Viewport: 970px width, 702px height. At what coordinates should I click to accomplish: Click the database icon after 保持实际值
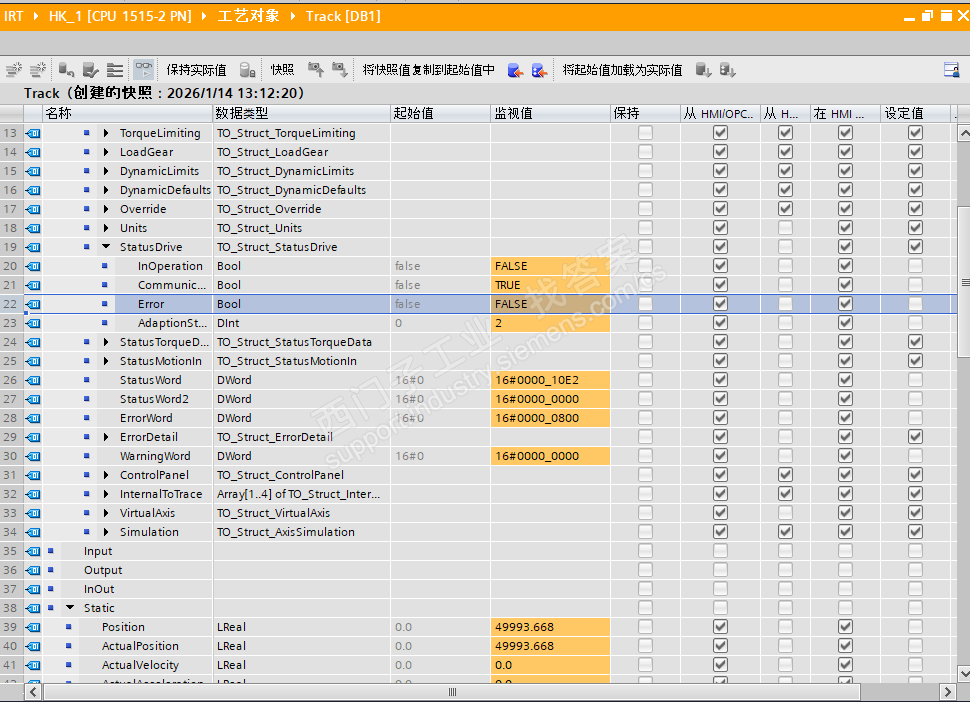coord(247,70)
